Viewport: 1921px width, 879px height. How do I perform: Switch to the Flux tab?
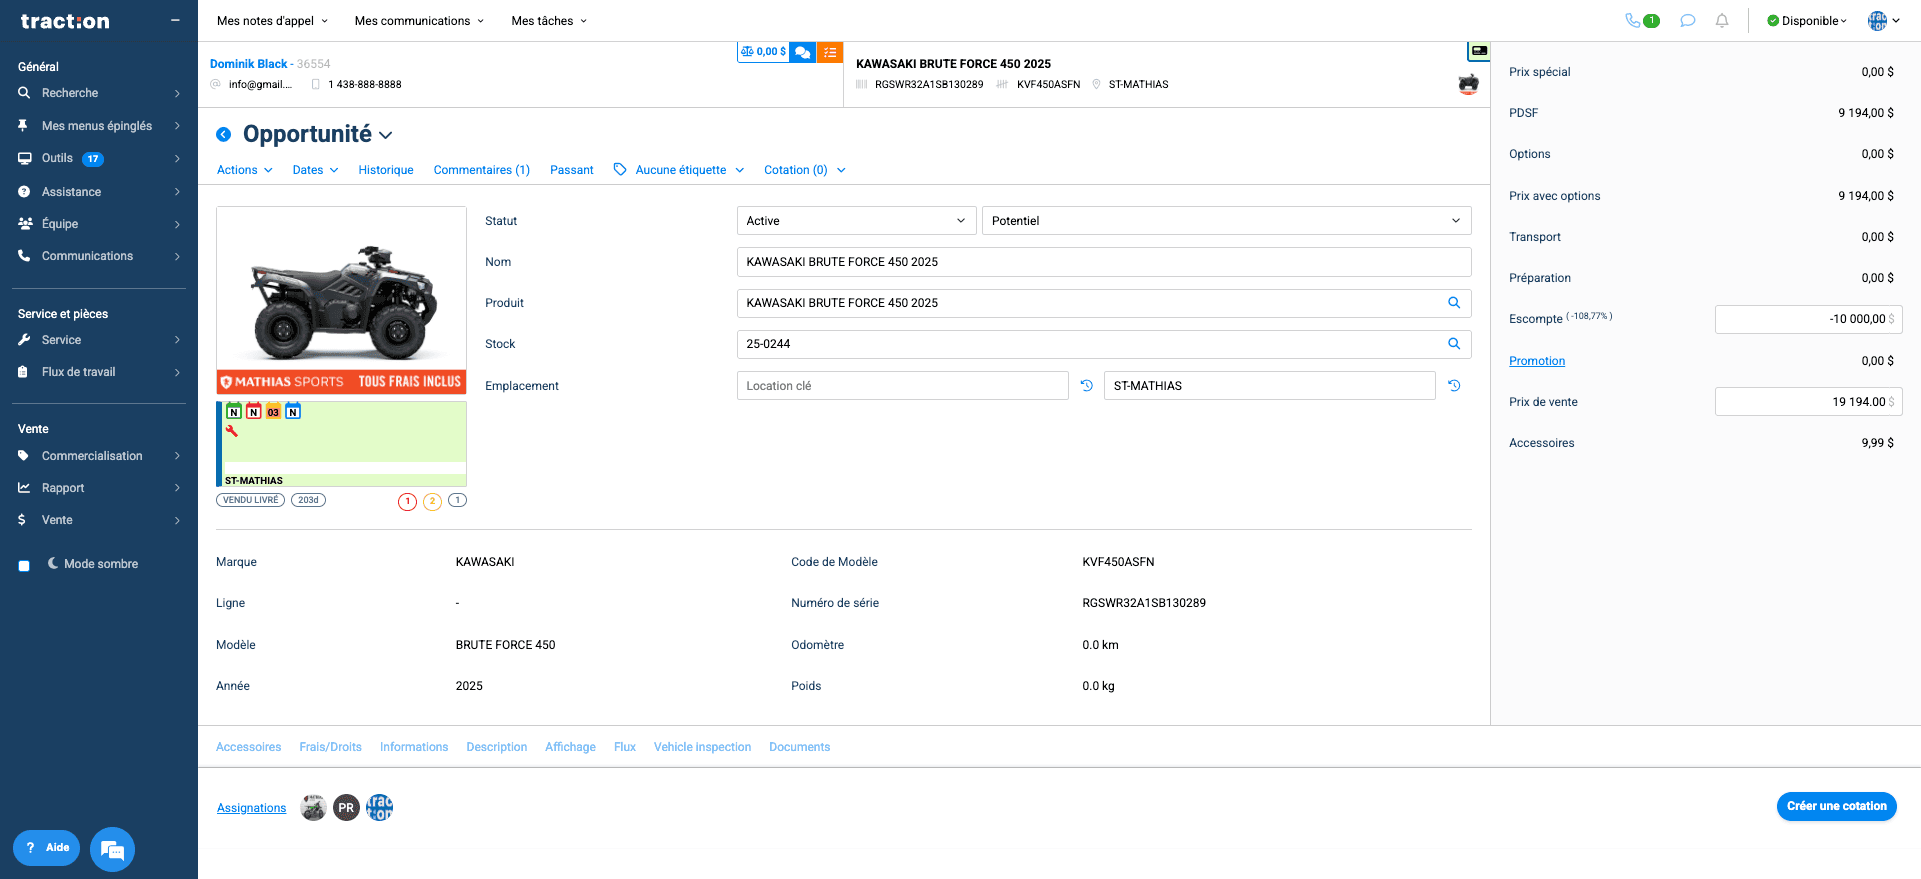click(x=625, y=747)
